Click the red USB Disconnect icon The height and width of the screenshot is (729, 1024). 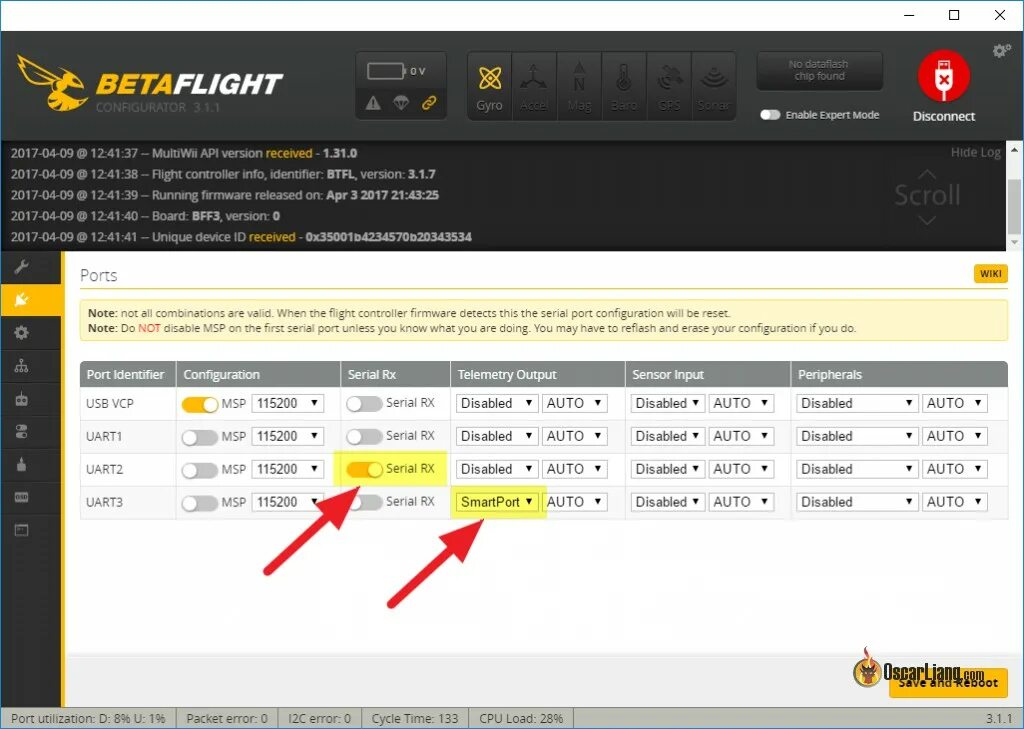point(944,76)
